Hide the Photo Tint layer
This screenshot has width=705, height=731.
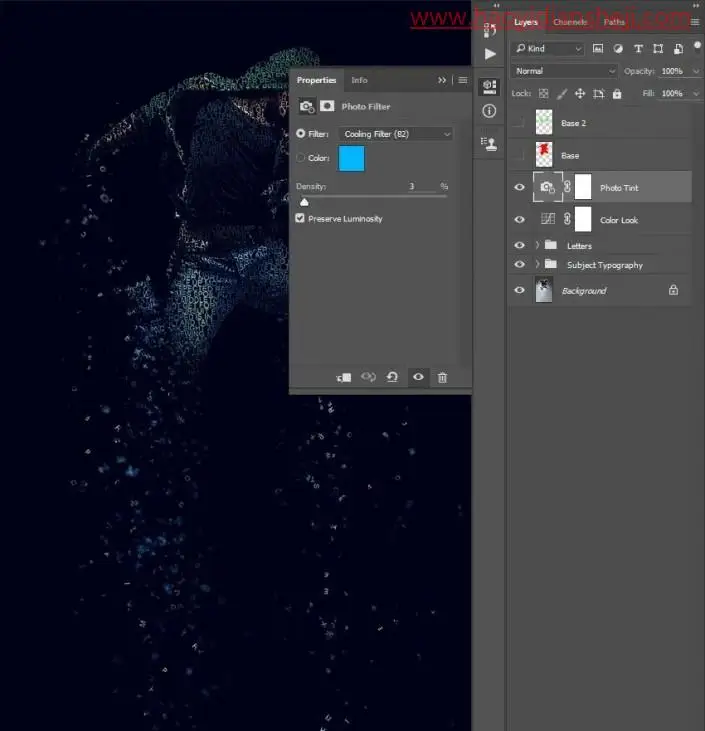tap(519, 187)
